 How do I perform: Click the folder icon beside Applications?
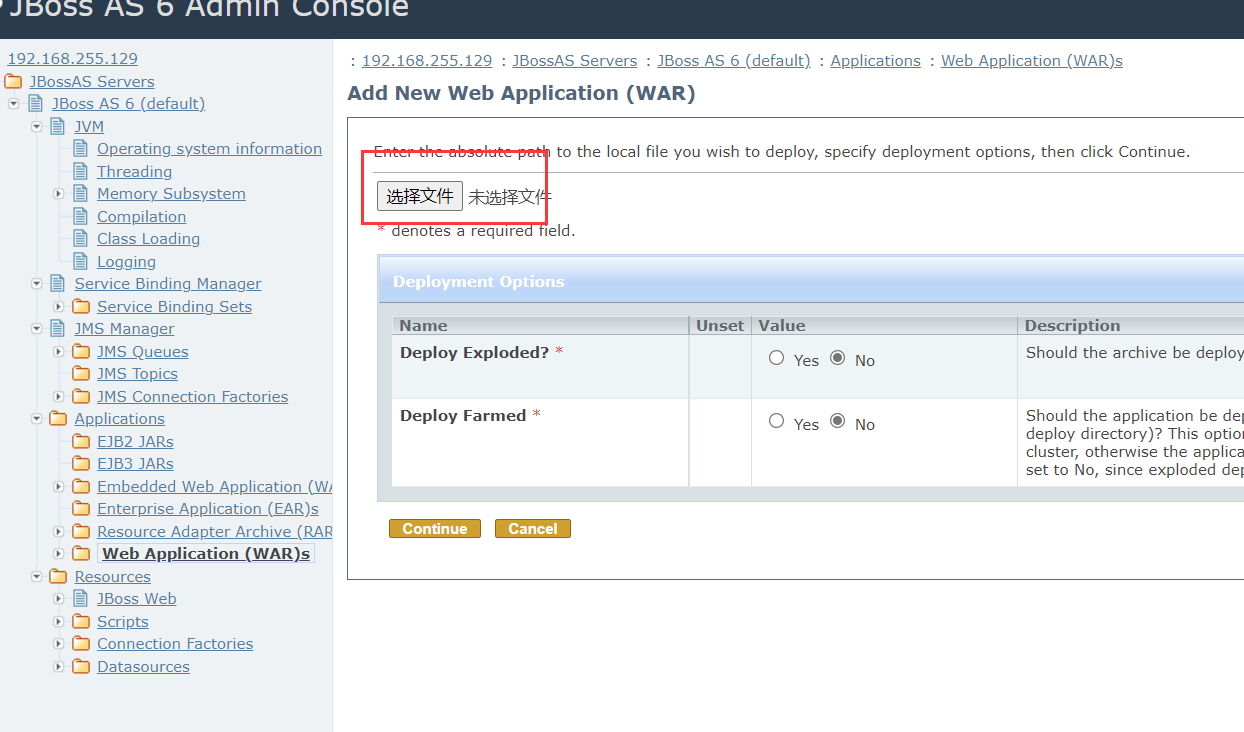[x=58, y=418]
